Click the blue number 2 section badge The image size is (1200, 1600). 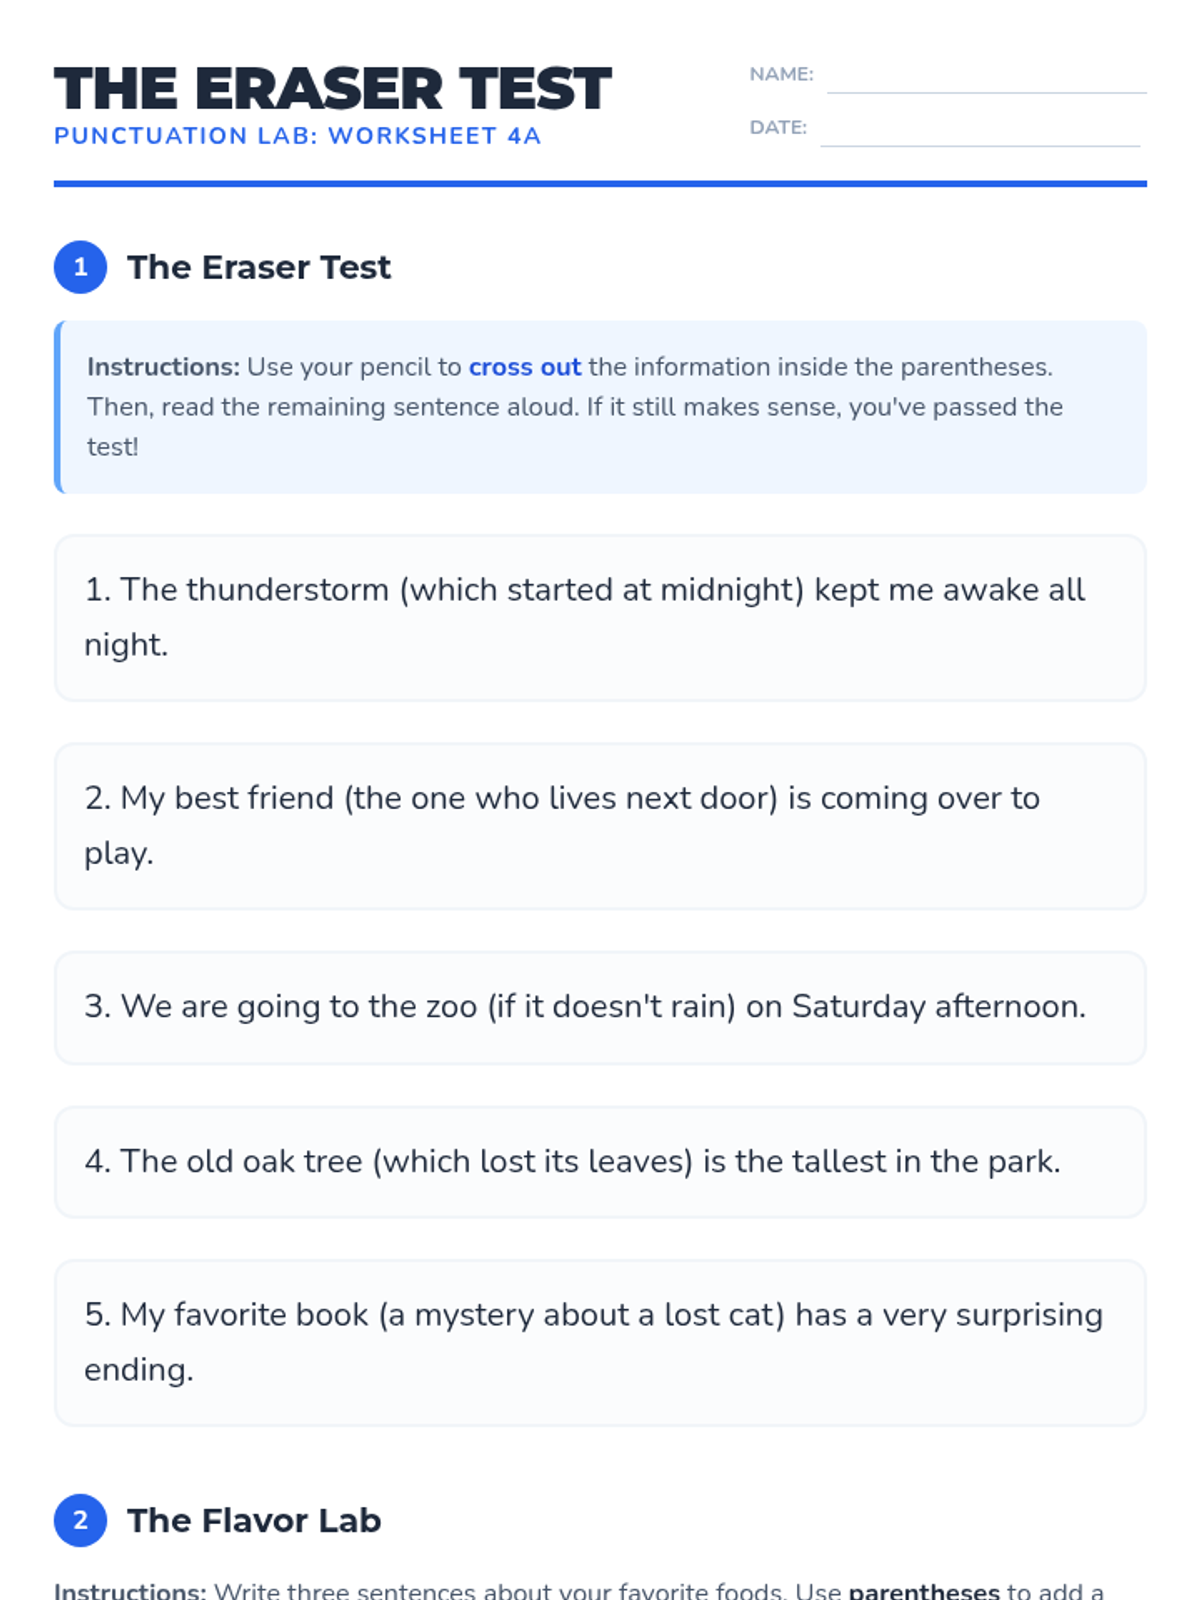[80, 1520]
